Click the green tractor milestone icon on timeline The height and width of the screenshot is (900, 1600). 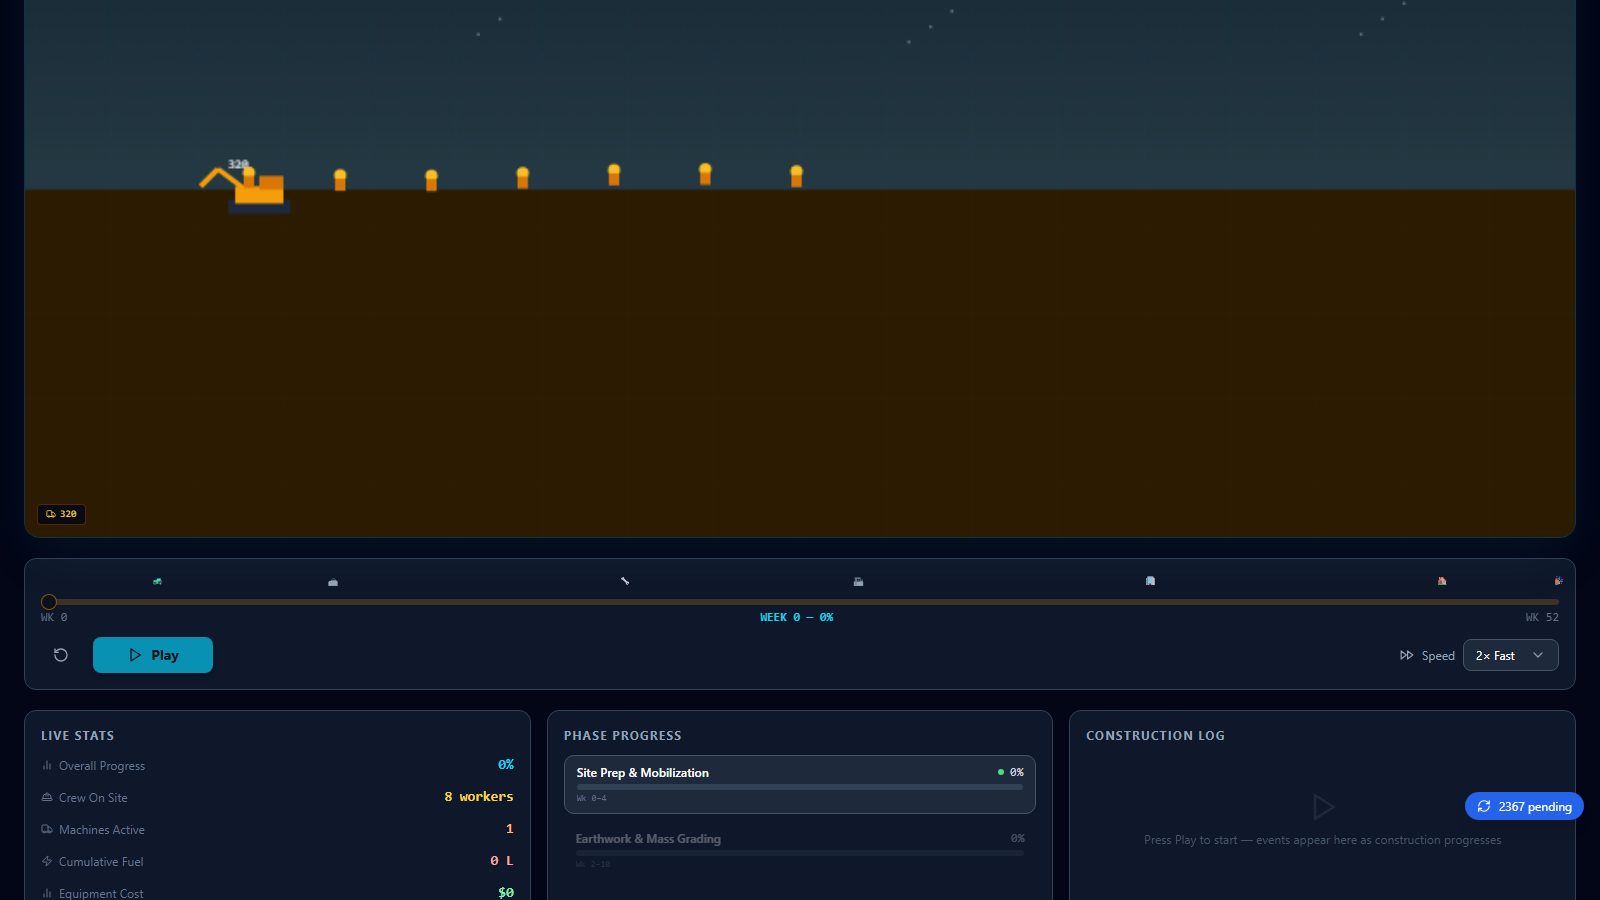coord(157,581)
